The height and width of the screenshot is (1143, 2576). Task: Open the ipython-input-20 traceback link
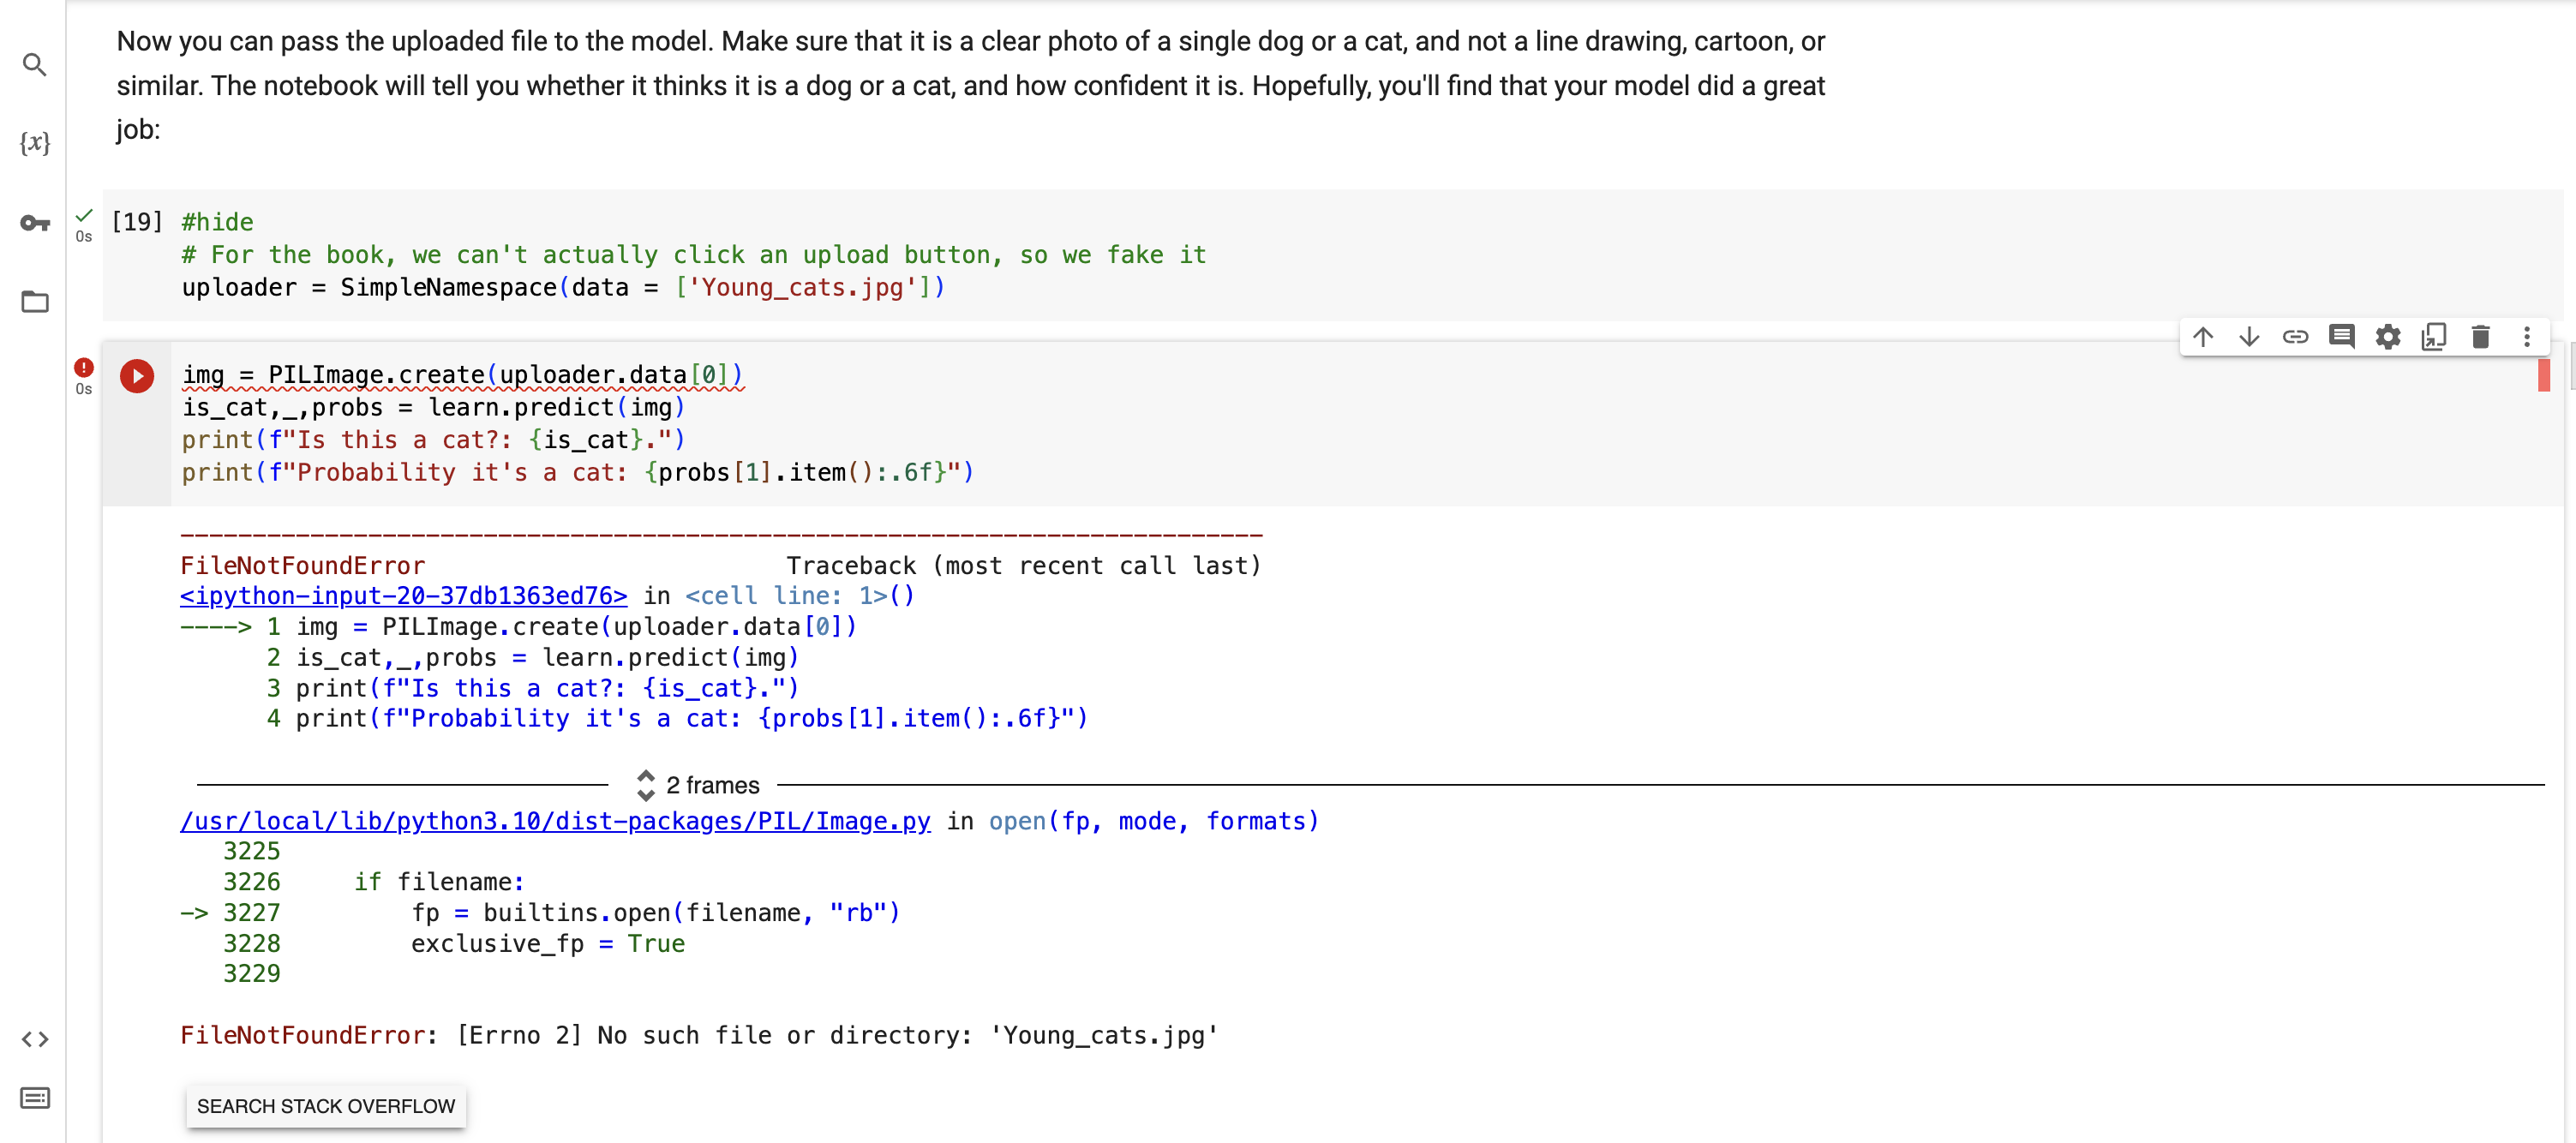click(x=403, y=596)
